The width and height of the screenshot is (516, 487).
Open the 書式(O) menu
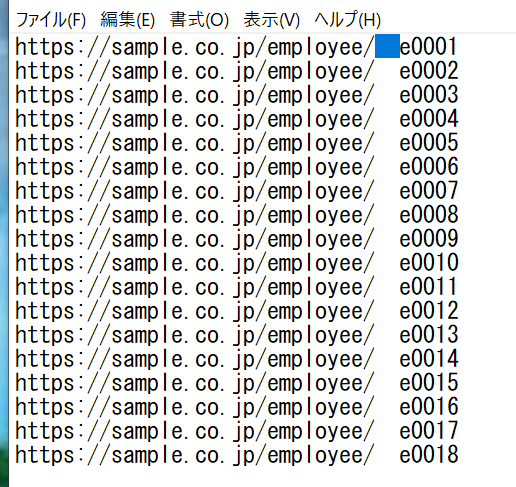[x=199, y=20]
